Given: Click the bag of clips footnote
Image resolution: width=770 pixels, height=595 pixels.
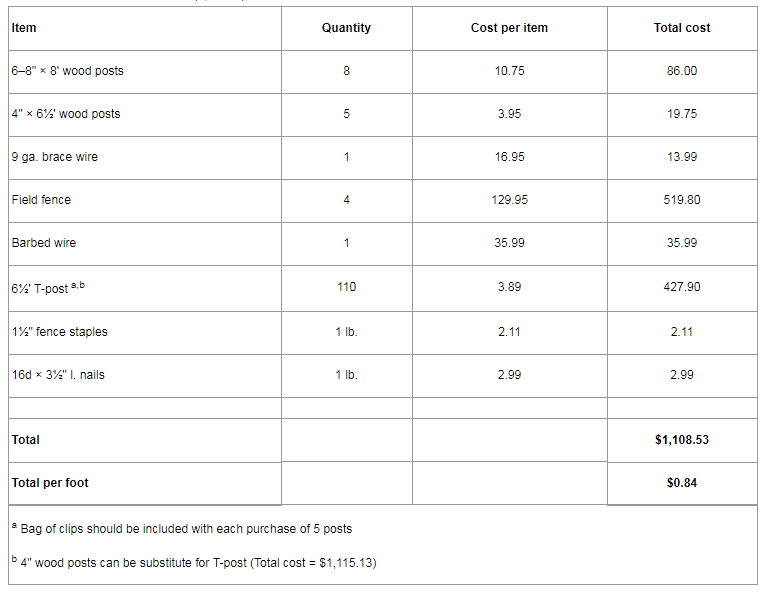Looking at the screenshot, I should click(185, 528).
